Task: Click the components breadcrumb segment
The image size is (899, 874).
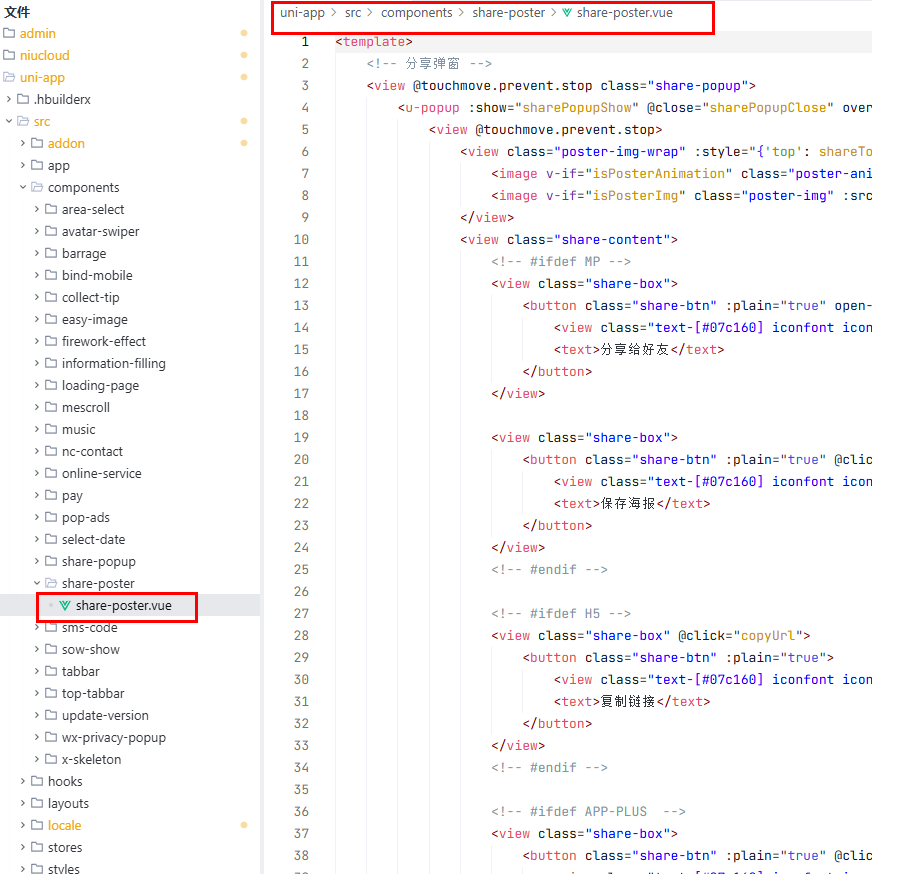Action: point(416,13)
